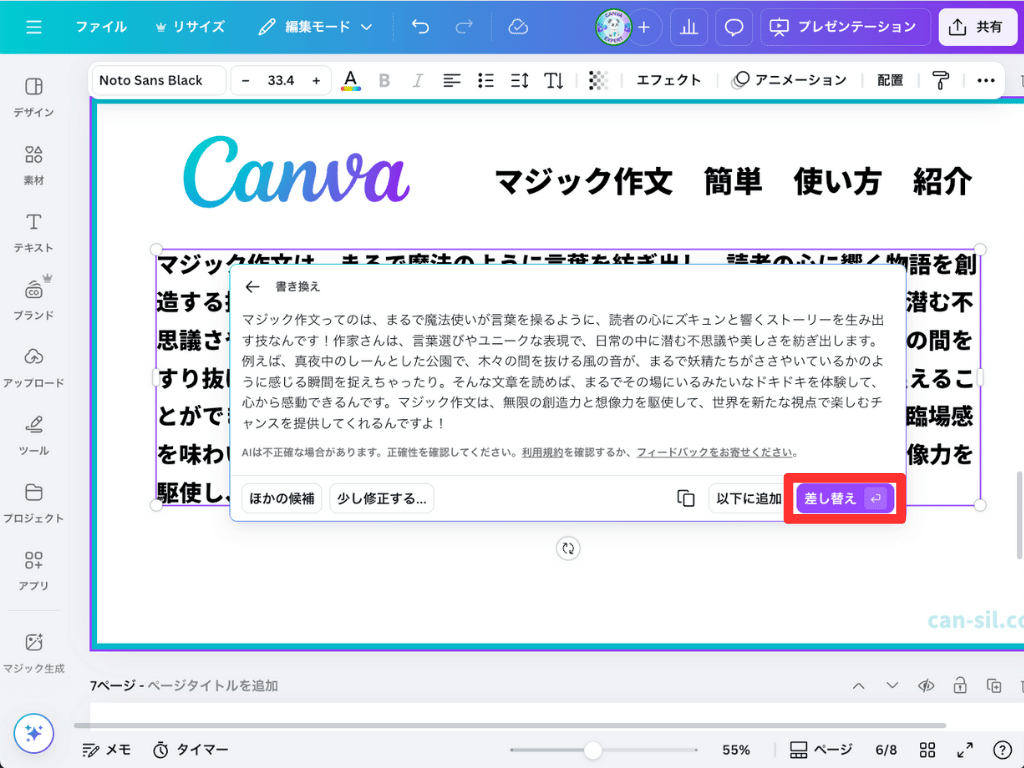Screen dimensions: 1024x768
Task: Open the アップロード sidebar panel
Action: 34,368
